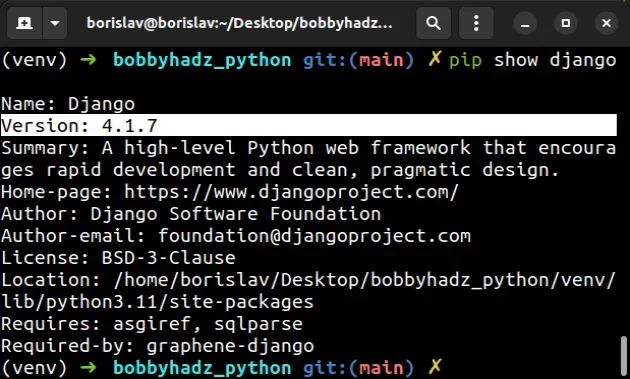Close the terminal window
630x379 pixels.
606,23
